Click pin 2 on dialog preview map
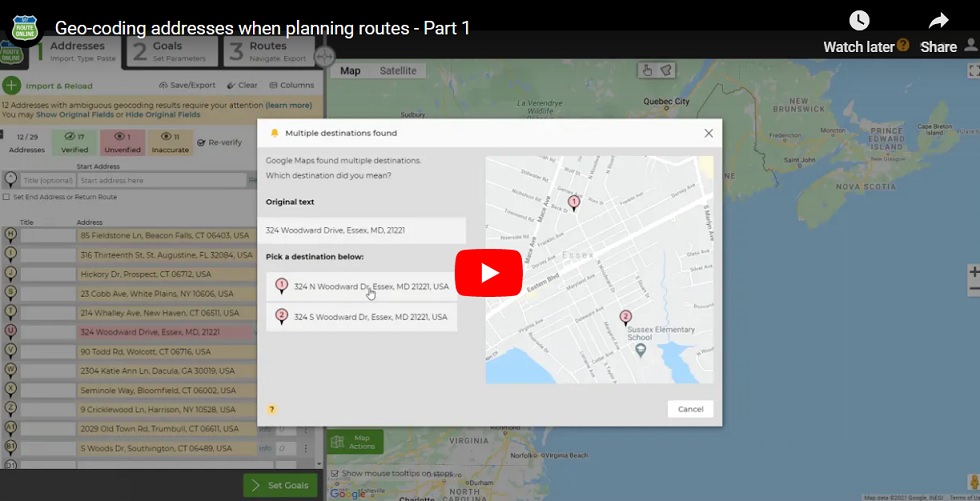980x501 pixels. click(x=625, y=319)
